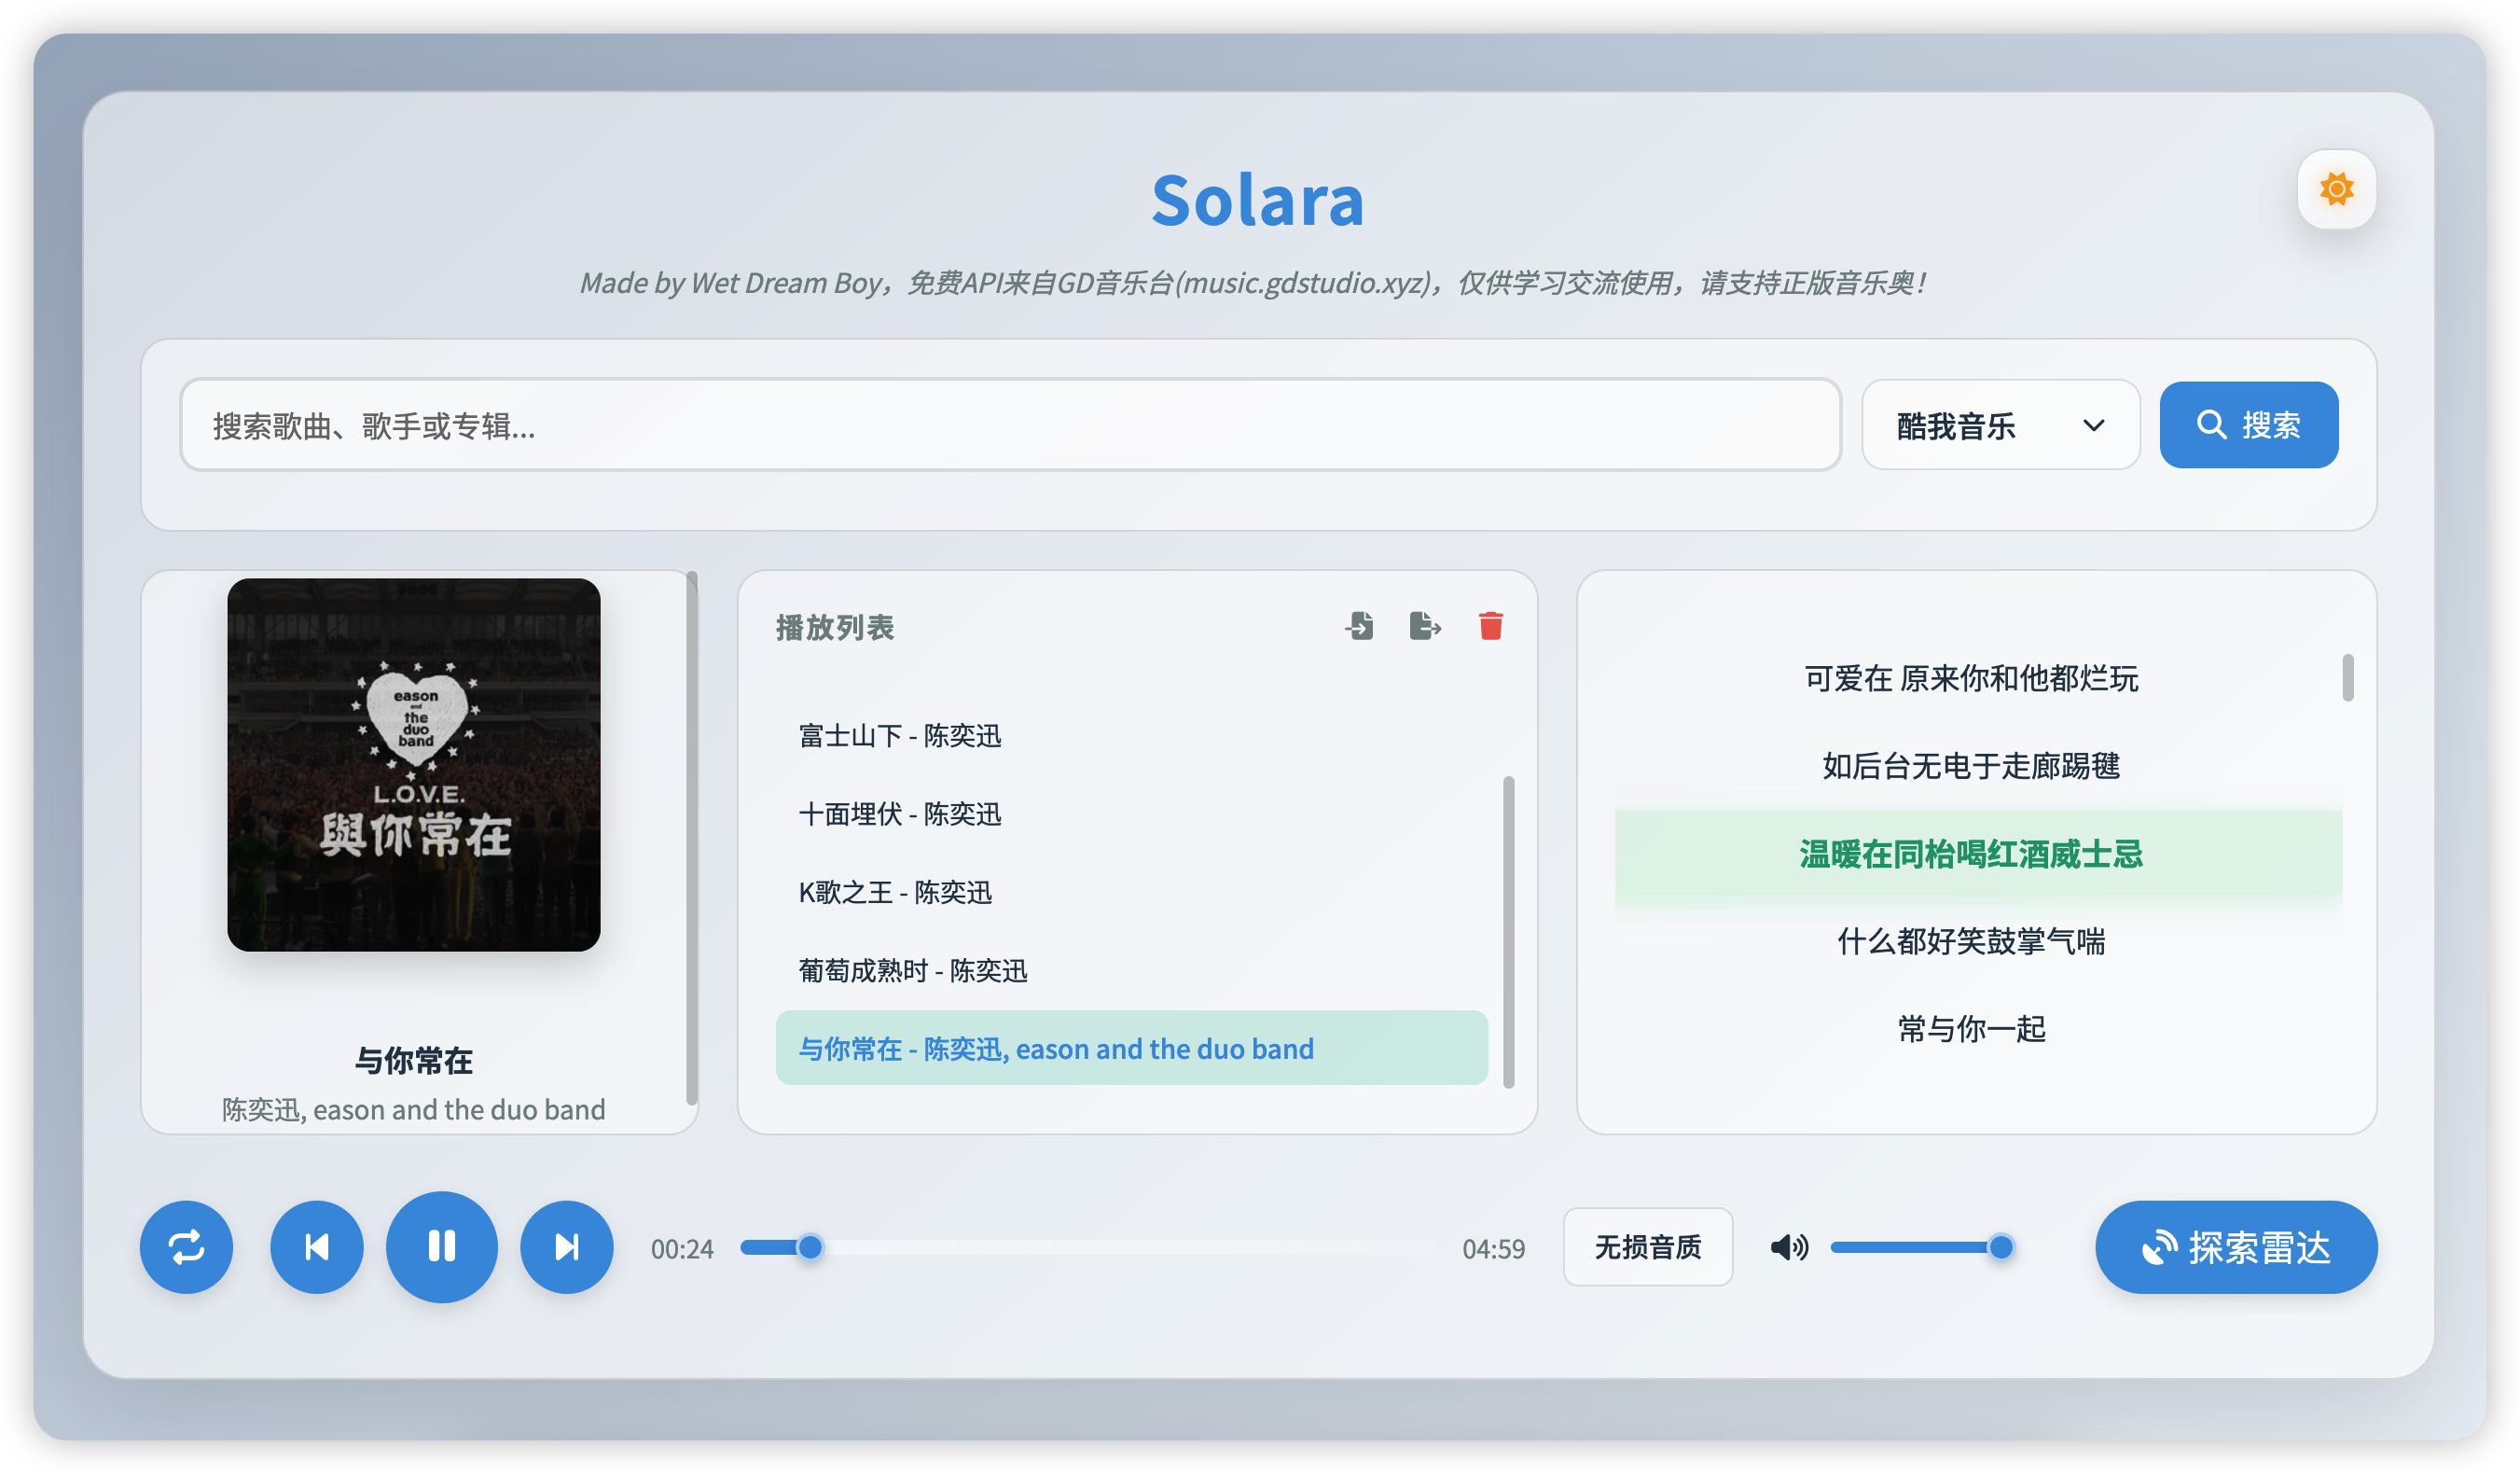Open the 无损音质 quality selector

pos(1647,1247)
